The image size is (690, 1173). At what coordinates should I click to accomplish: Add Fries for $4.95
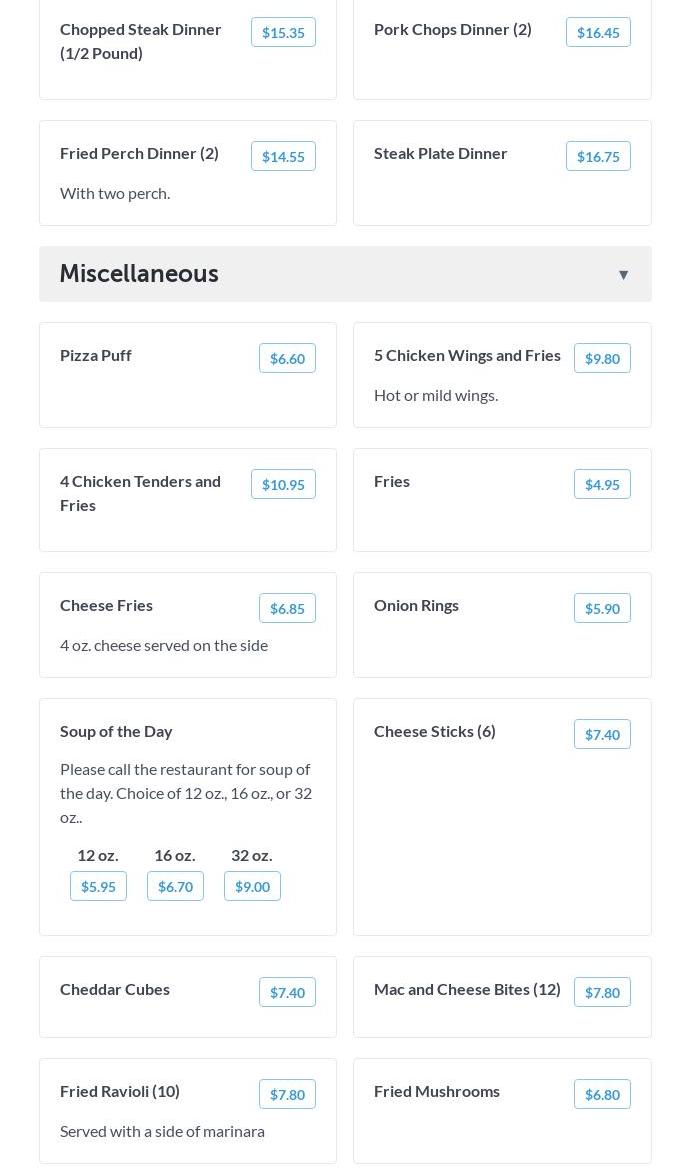tap(602, 484)
